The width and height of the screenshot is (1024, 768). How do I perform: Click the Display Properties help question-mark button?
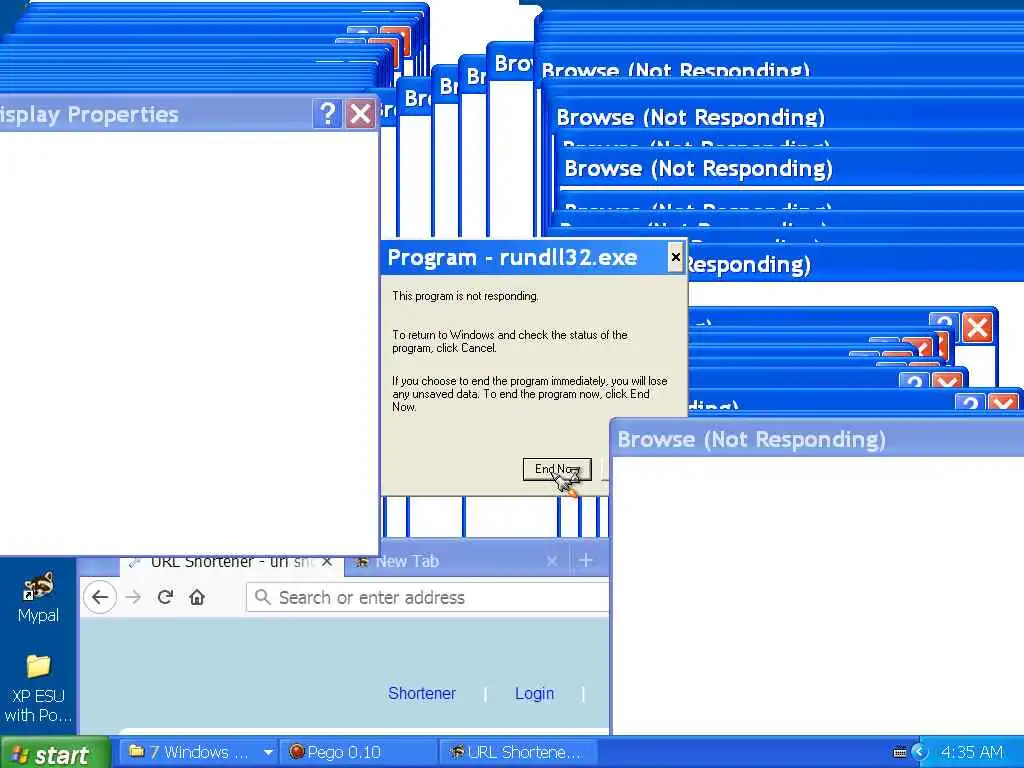(327, 114)
